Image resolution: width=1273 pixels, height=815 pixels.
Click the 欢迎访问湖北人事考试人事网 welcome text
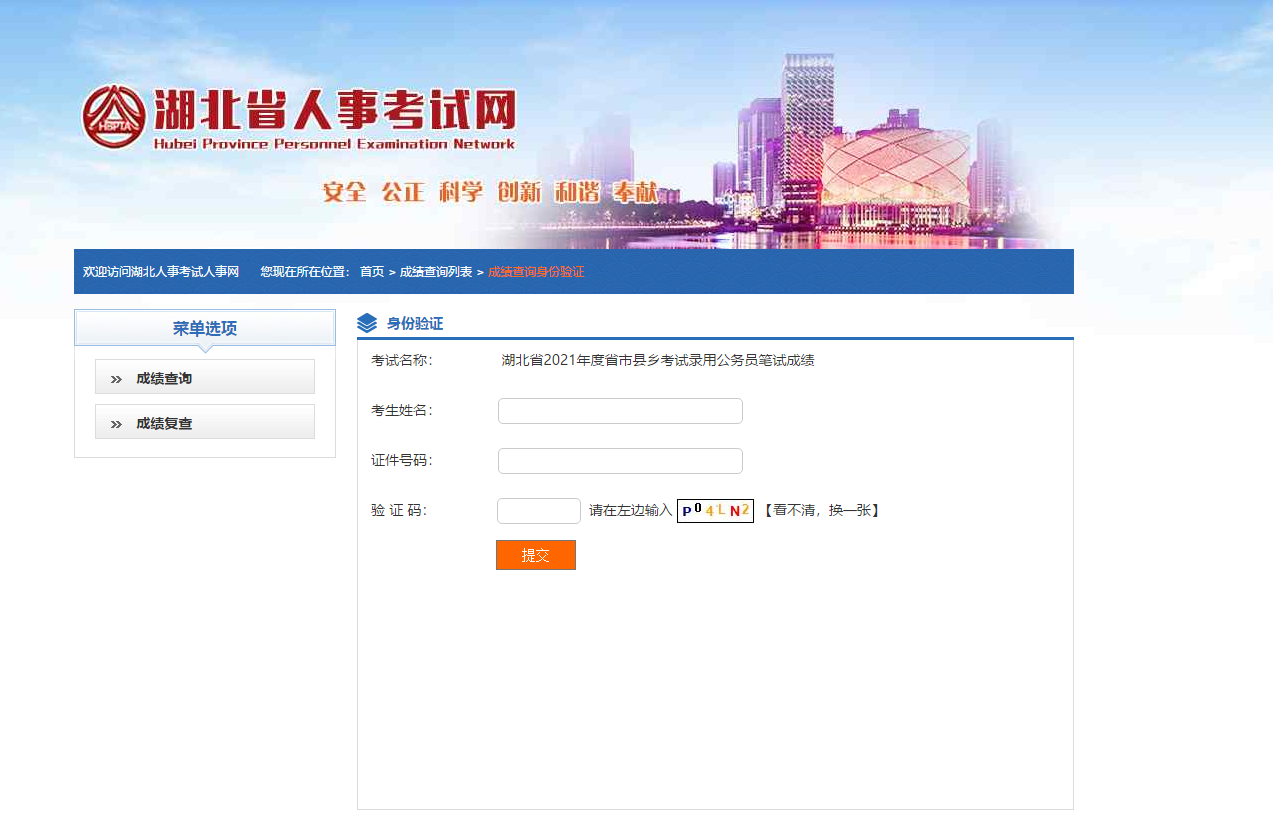(x=161, y=272)
